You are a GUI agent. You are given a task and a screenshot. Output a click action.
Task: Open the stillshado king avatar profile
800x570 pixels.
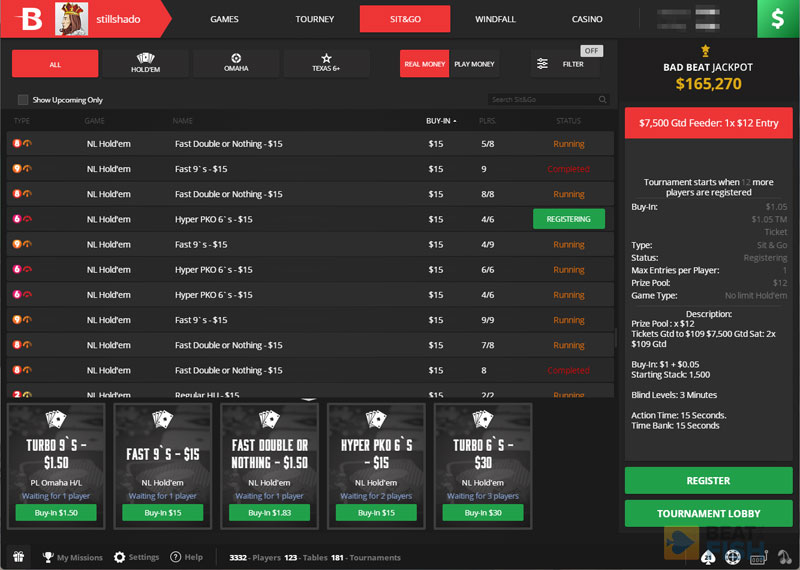pyautogui.click(x=71, y=19)
